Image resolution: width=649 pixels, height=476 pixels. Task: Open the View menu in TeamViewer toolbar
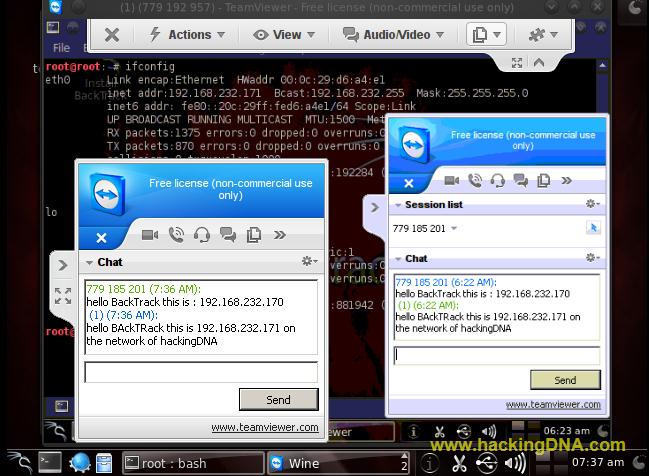(284, 35)
